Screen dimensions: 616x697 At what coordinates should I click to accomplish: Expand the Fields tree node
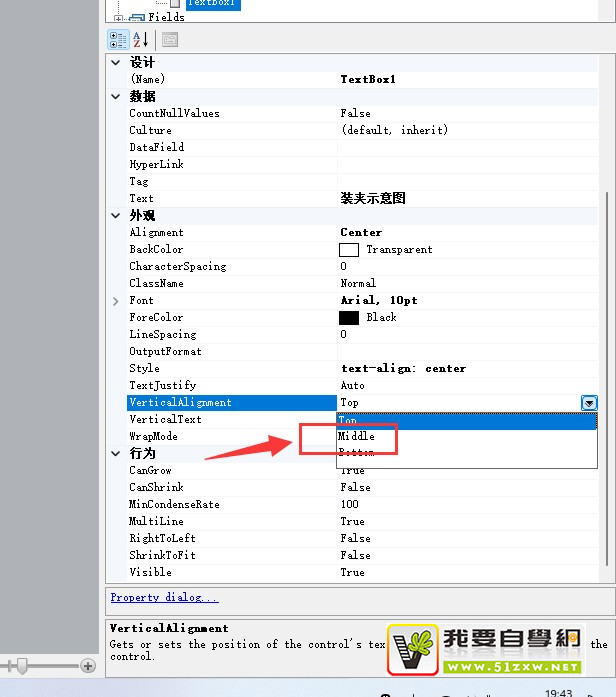[x=119, y=18]
